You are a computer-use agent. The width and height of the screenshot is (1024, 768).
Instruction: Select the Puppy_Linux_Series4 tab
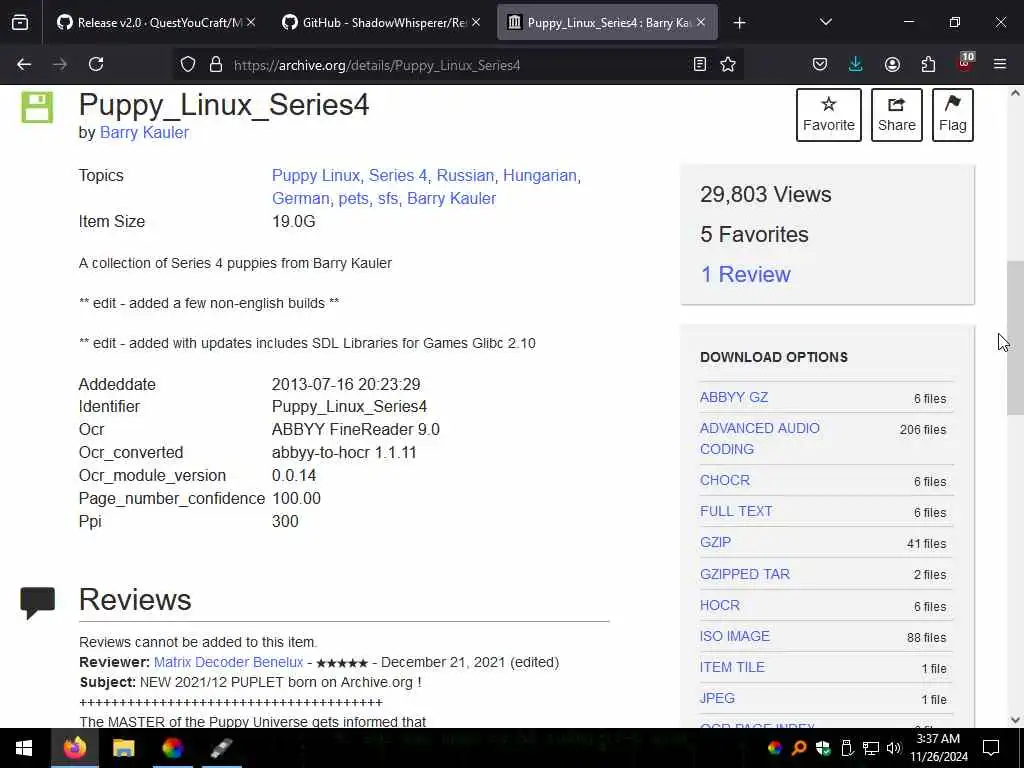607,23
